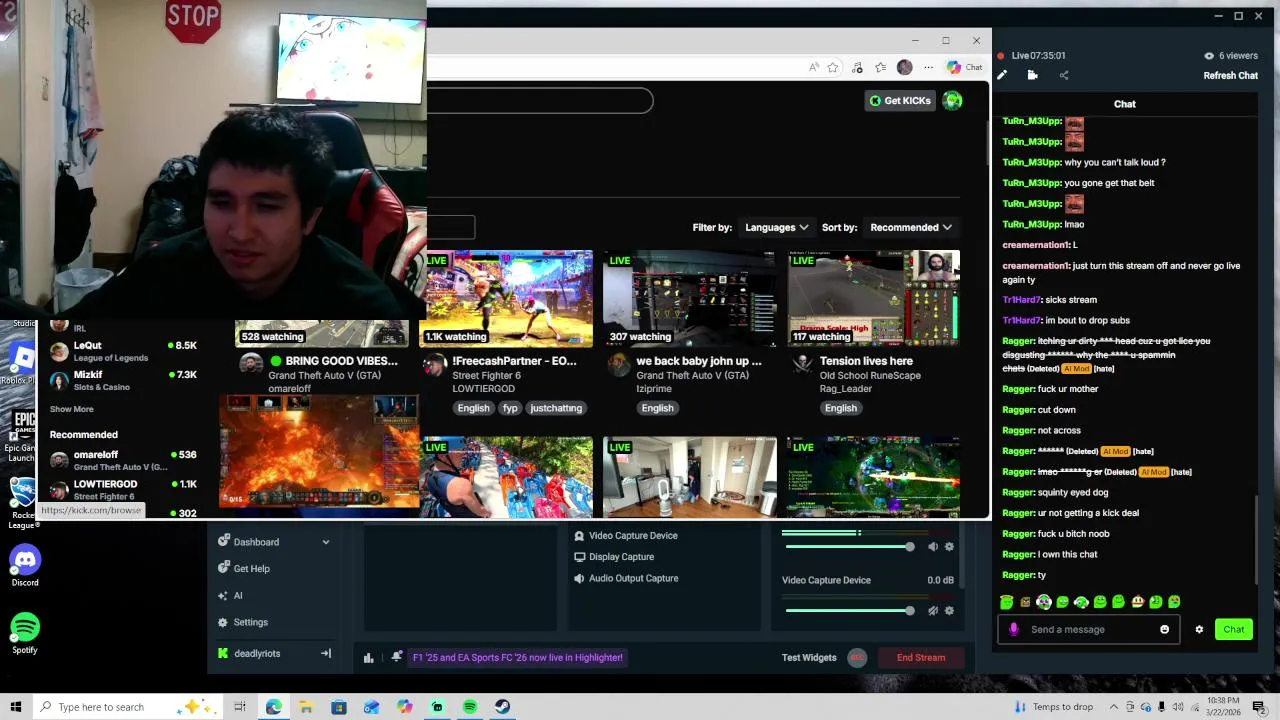Screen dimensions: 1280x720
Task: Open Settings in side menu
Action: pos(243,622)
